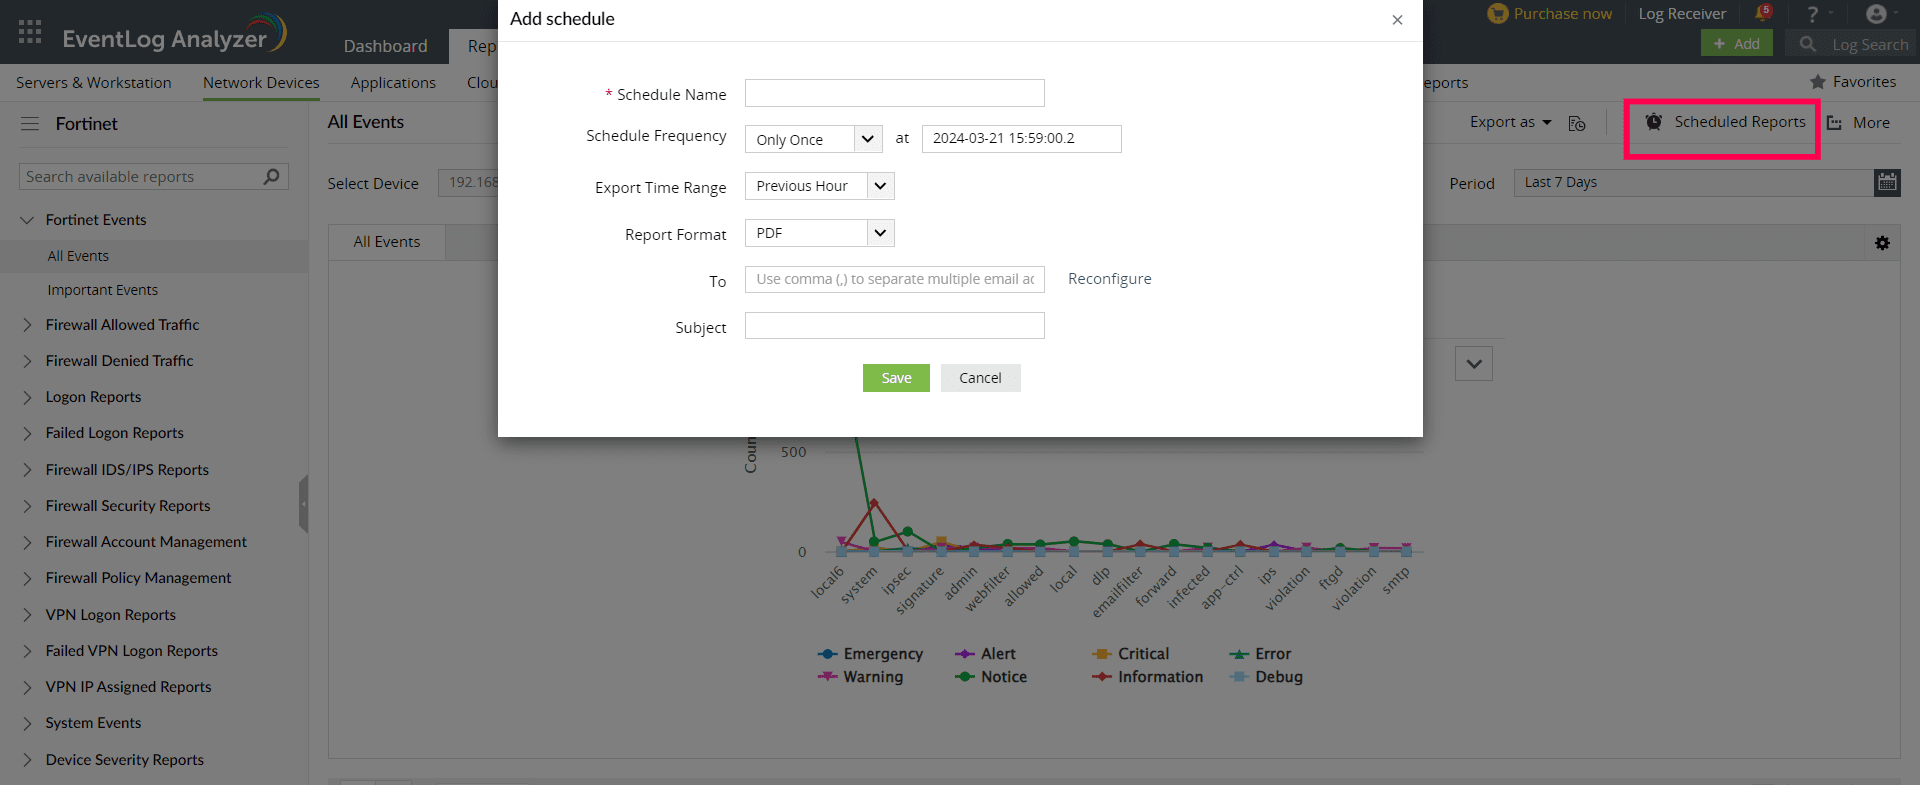Click the search reports magnifier icon
The width and height of the screenshot is (1920, 785).
click(x=271, y=177)
